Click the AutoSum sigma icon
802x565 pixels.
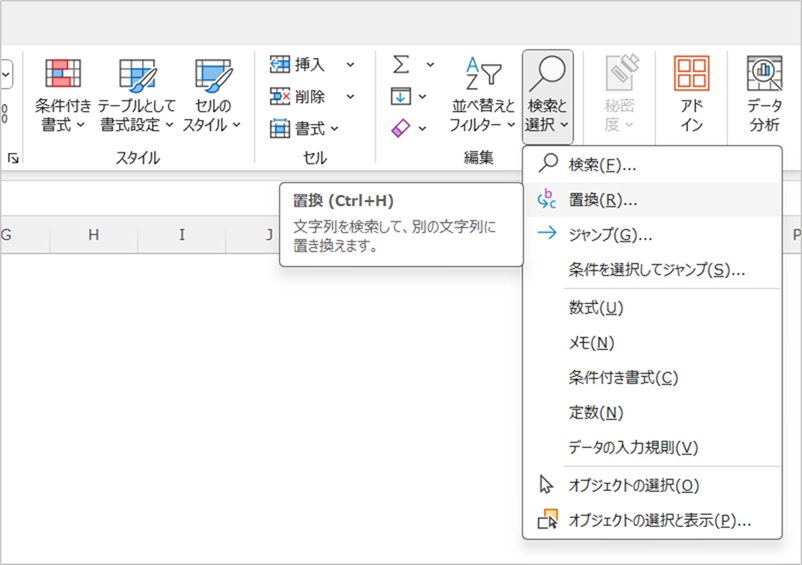401,64
